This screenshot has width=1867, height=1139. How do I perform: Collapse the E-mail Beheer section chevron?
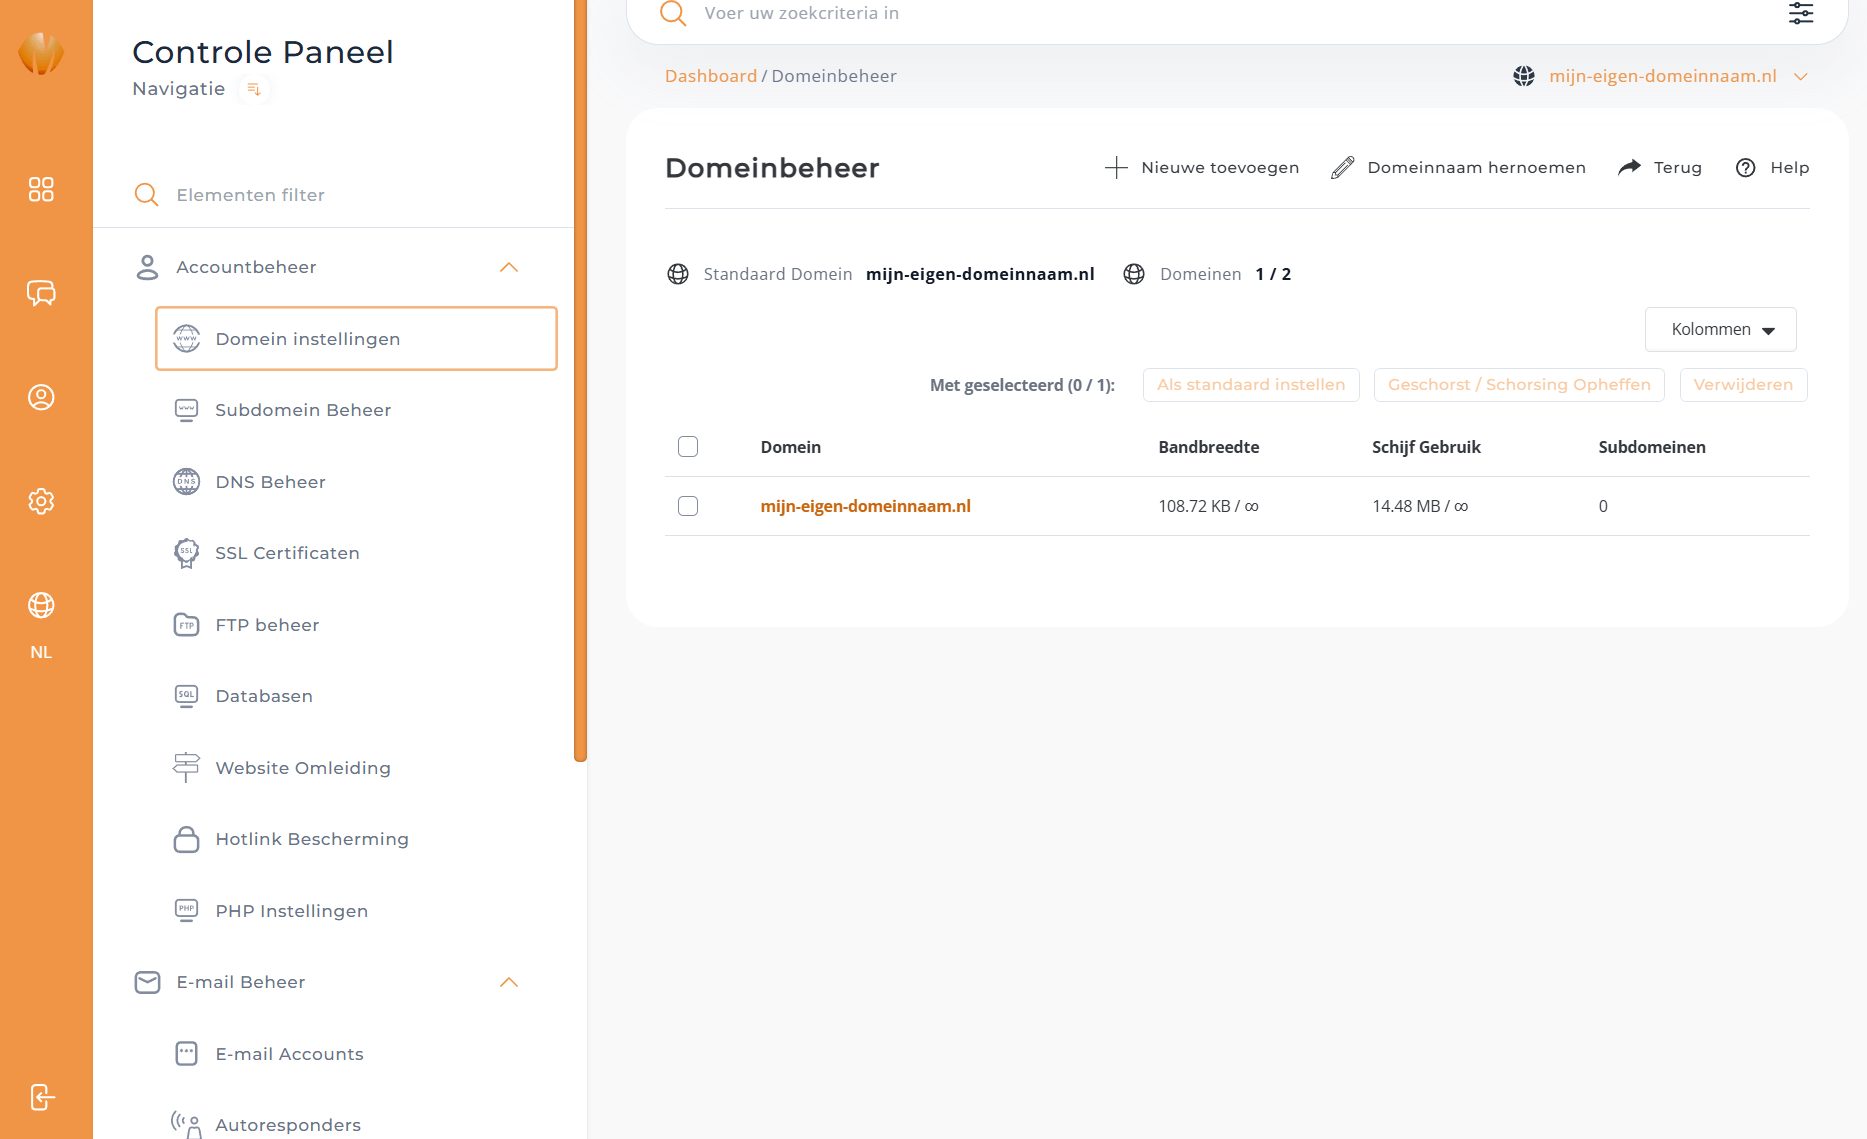pos(509,982)
